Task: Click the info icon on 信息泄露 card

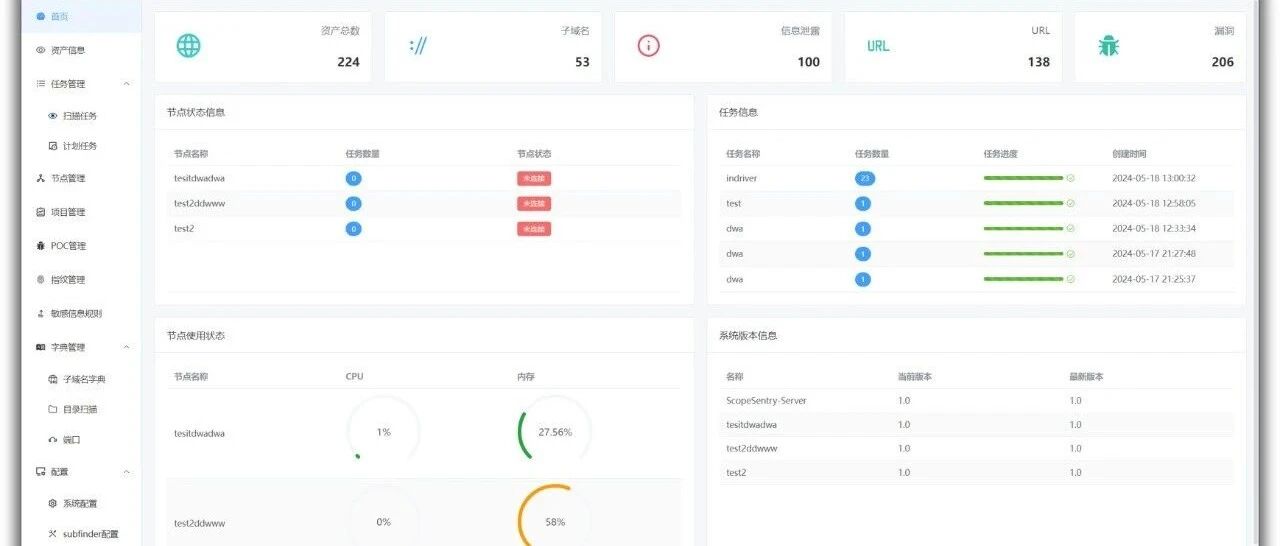Action: [649, 46]
